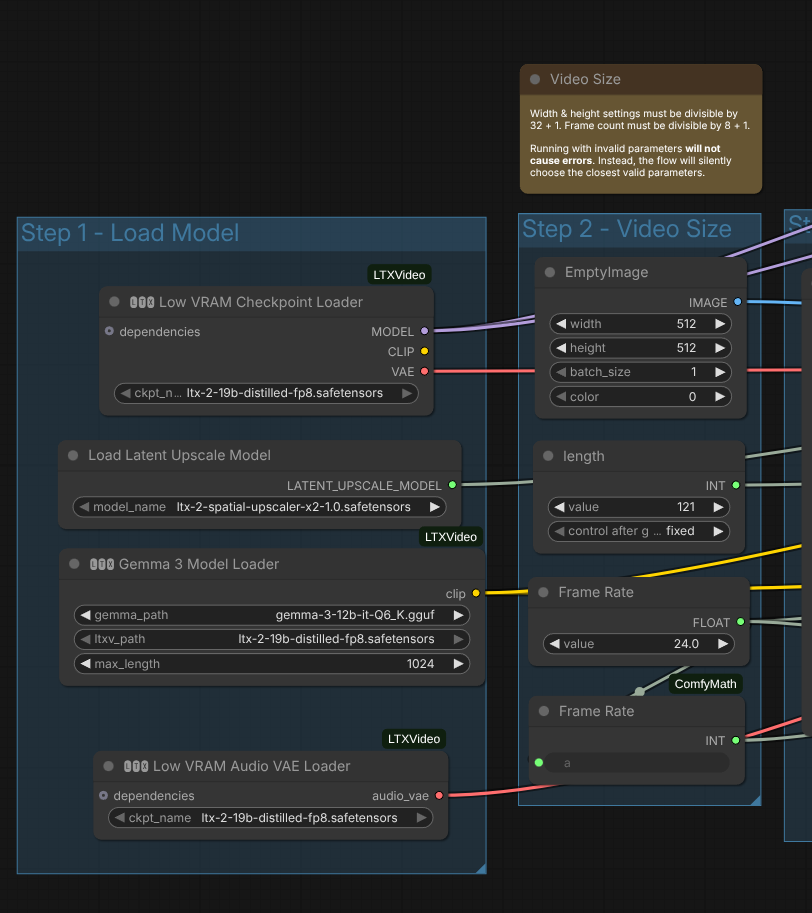The image size is (812, 913).
Task: Click resize corner of Step 2 group
Action: click(756, 801)
